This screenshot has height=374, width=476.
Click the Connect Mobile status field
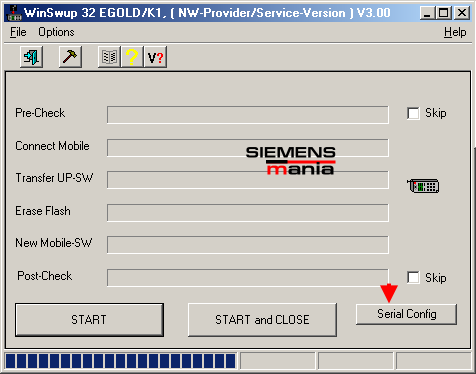click(248, 148)
